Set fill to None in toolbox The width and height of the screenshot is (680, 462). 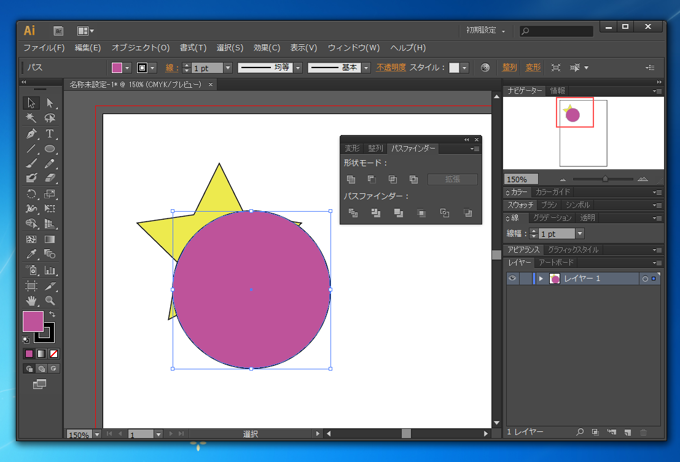tap(53, 354)
